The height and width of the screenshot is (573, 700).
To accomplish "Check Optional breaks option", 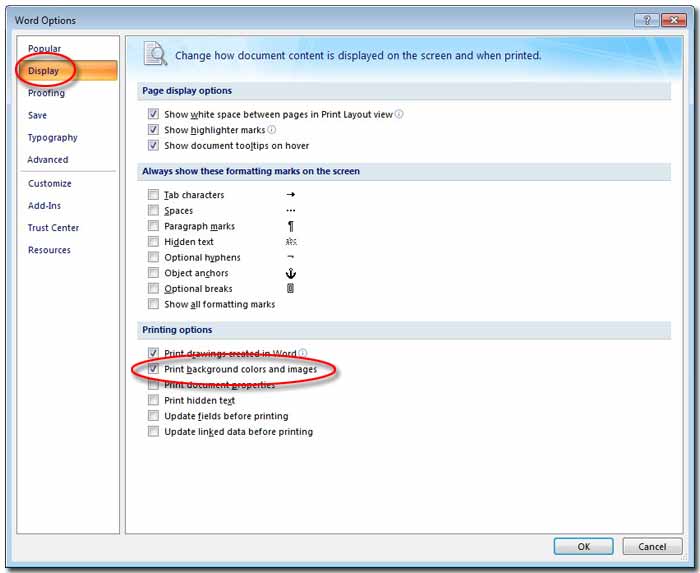I will tap(153, 288).
